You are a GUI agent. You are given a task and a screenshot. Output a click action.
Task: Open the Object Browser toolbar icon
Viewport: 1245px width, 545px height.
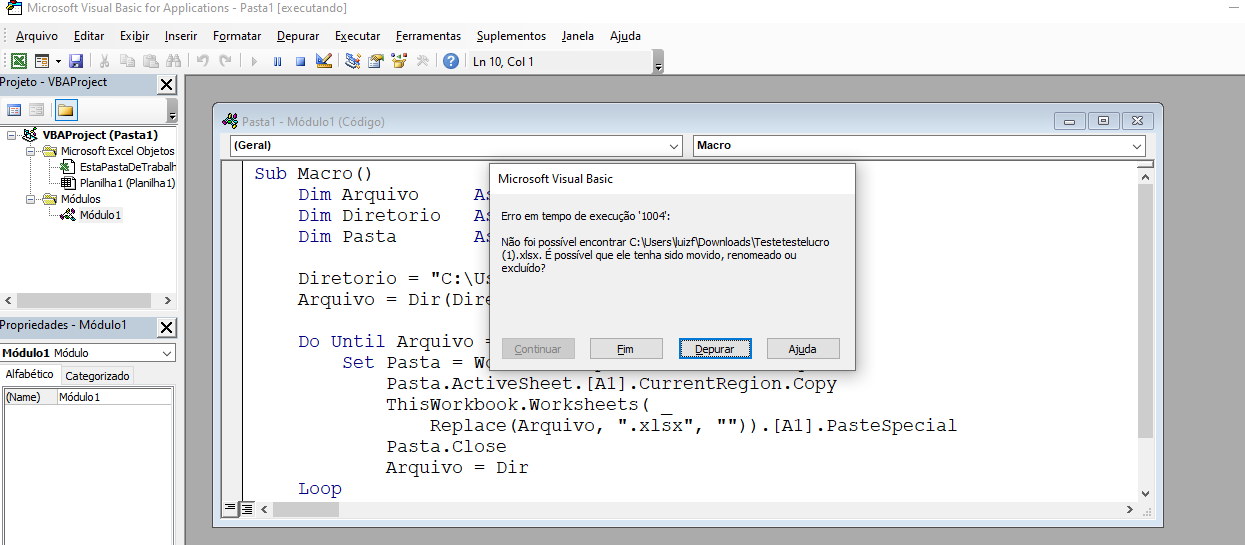click(399, 61)
